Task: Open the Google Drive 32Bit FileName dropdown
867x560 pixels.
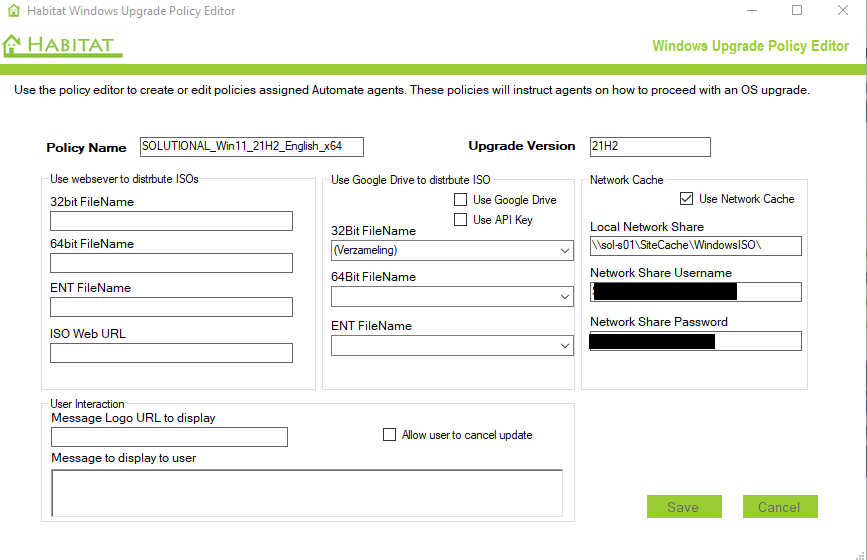Action: (x=565, y=250)
